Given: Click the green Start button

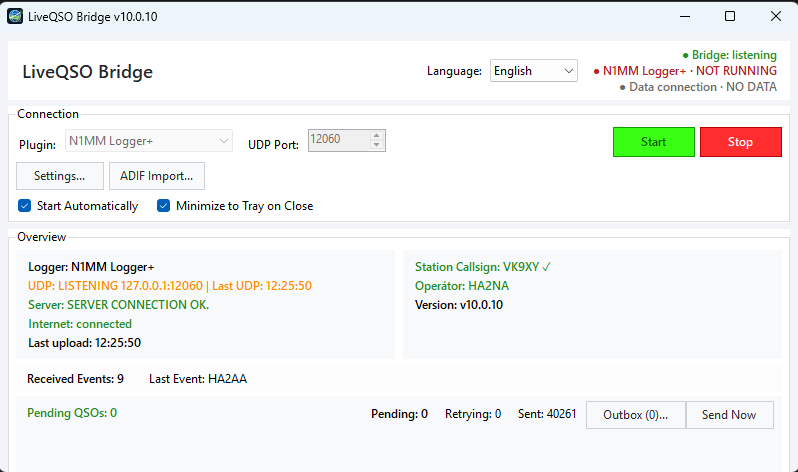Looking at the screenshot, I should 653,142.
